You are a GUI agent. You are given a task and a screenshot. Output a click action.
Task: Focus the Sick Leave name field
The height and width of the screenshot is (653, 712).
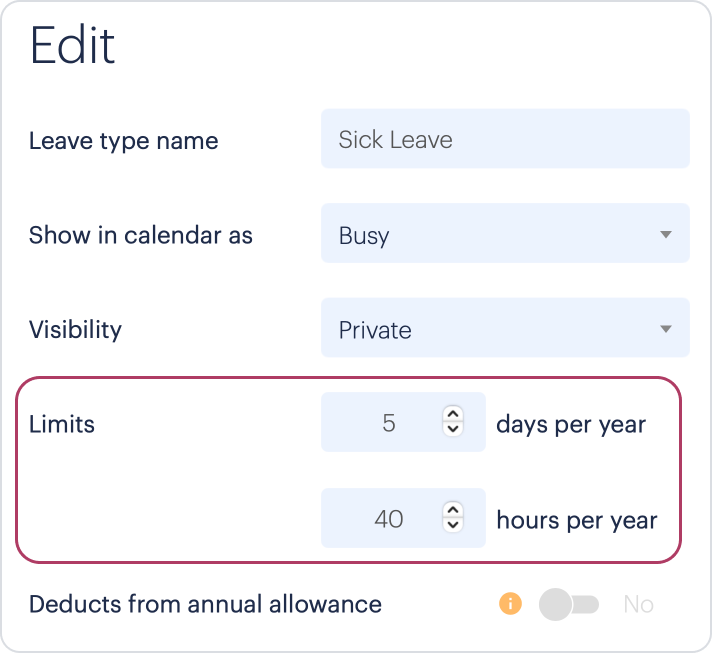coord(505,139)
